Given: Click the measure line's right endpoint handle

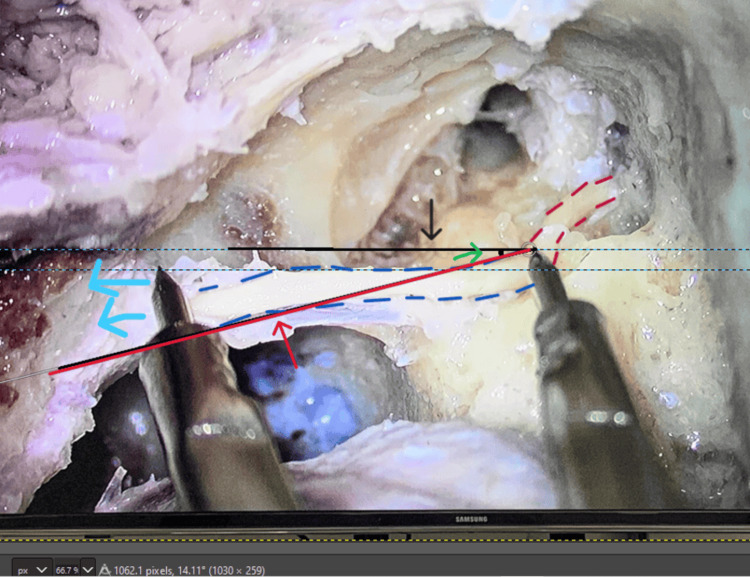Looking at the screenshot, I should click(x=532, y=250).
